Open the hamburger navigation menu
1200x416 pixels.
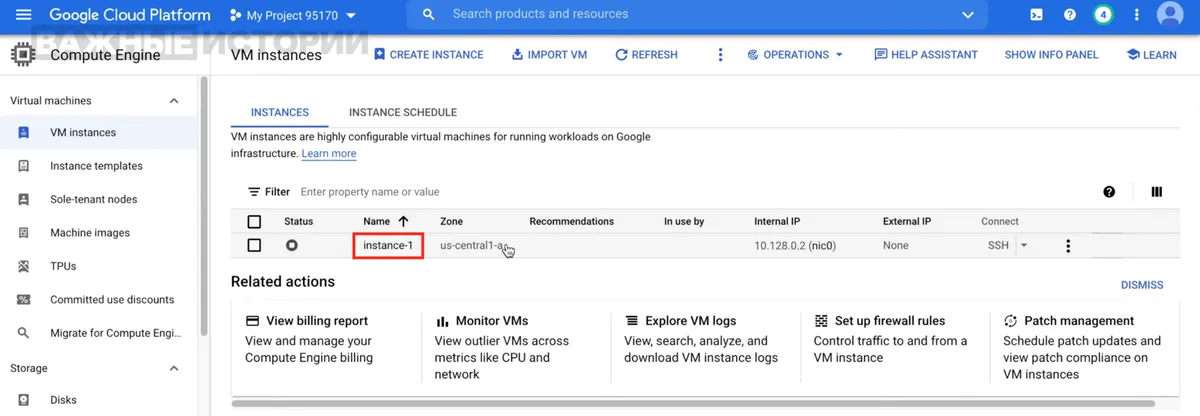pyautogui.click(x=24, y=15)
